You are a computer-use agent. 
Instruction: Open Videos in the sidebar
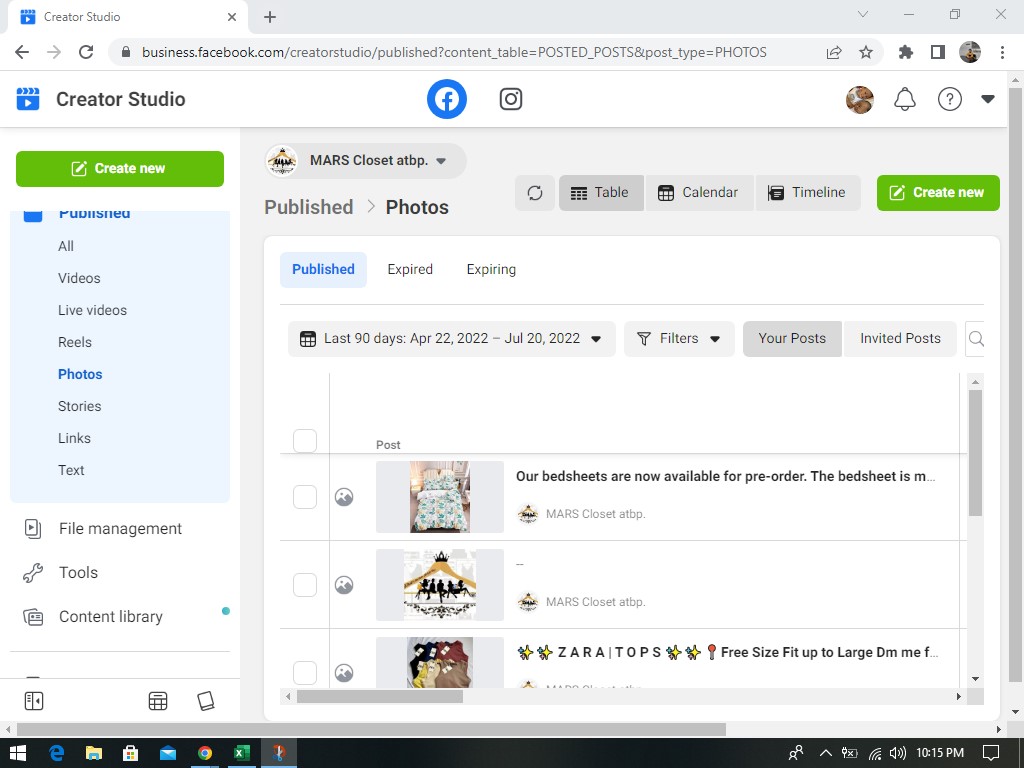pyautogui.click(x=79, y=278)
